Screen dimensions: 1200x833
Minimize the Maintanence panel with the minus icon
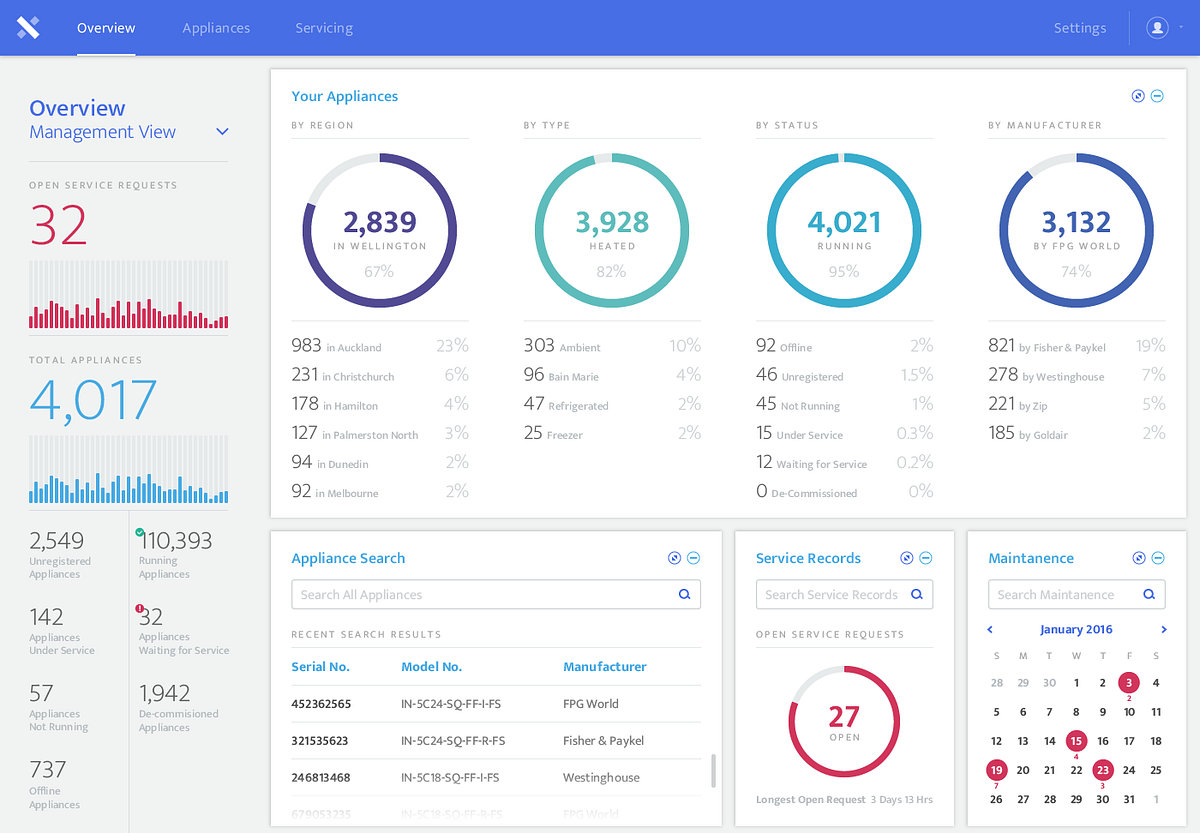tap(1158, 558)
